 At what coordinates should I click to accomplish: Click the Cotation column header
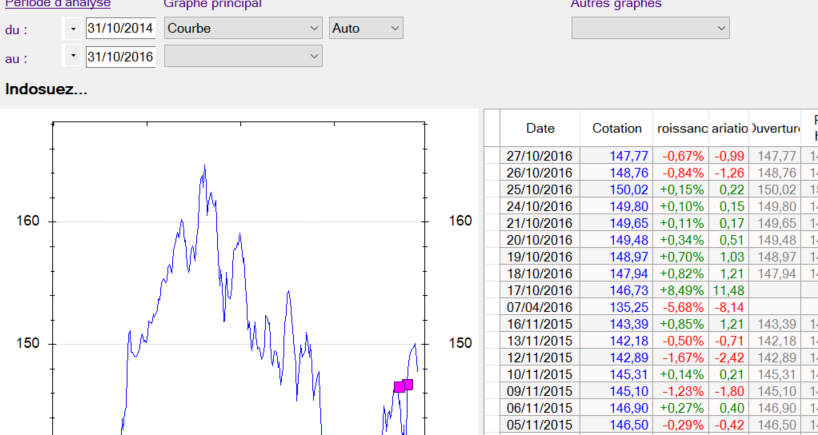click(x=617, y=128)
